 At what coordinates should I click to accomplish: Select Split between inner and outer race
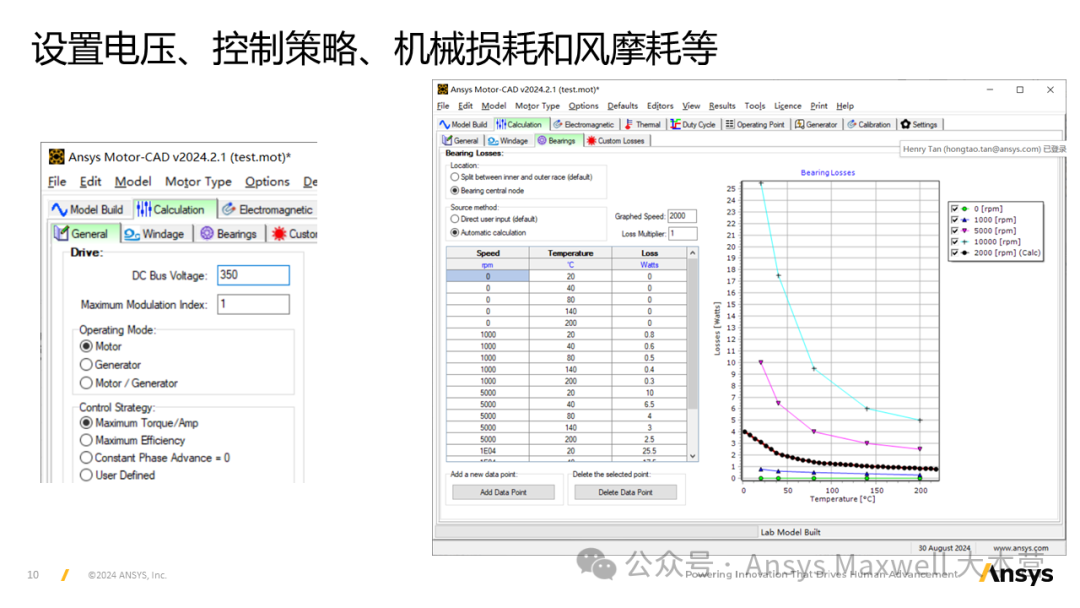[455, 177]
